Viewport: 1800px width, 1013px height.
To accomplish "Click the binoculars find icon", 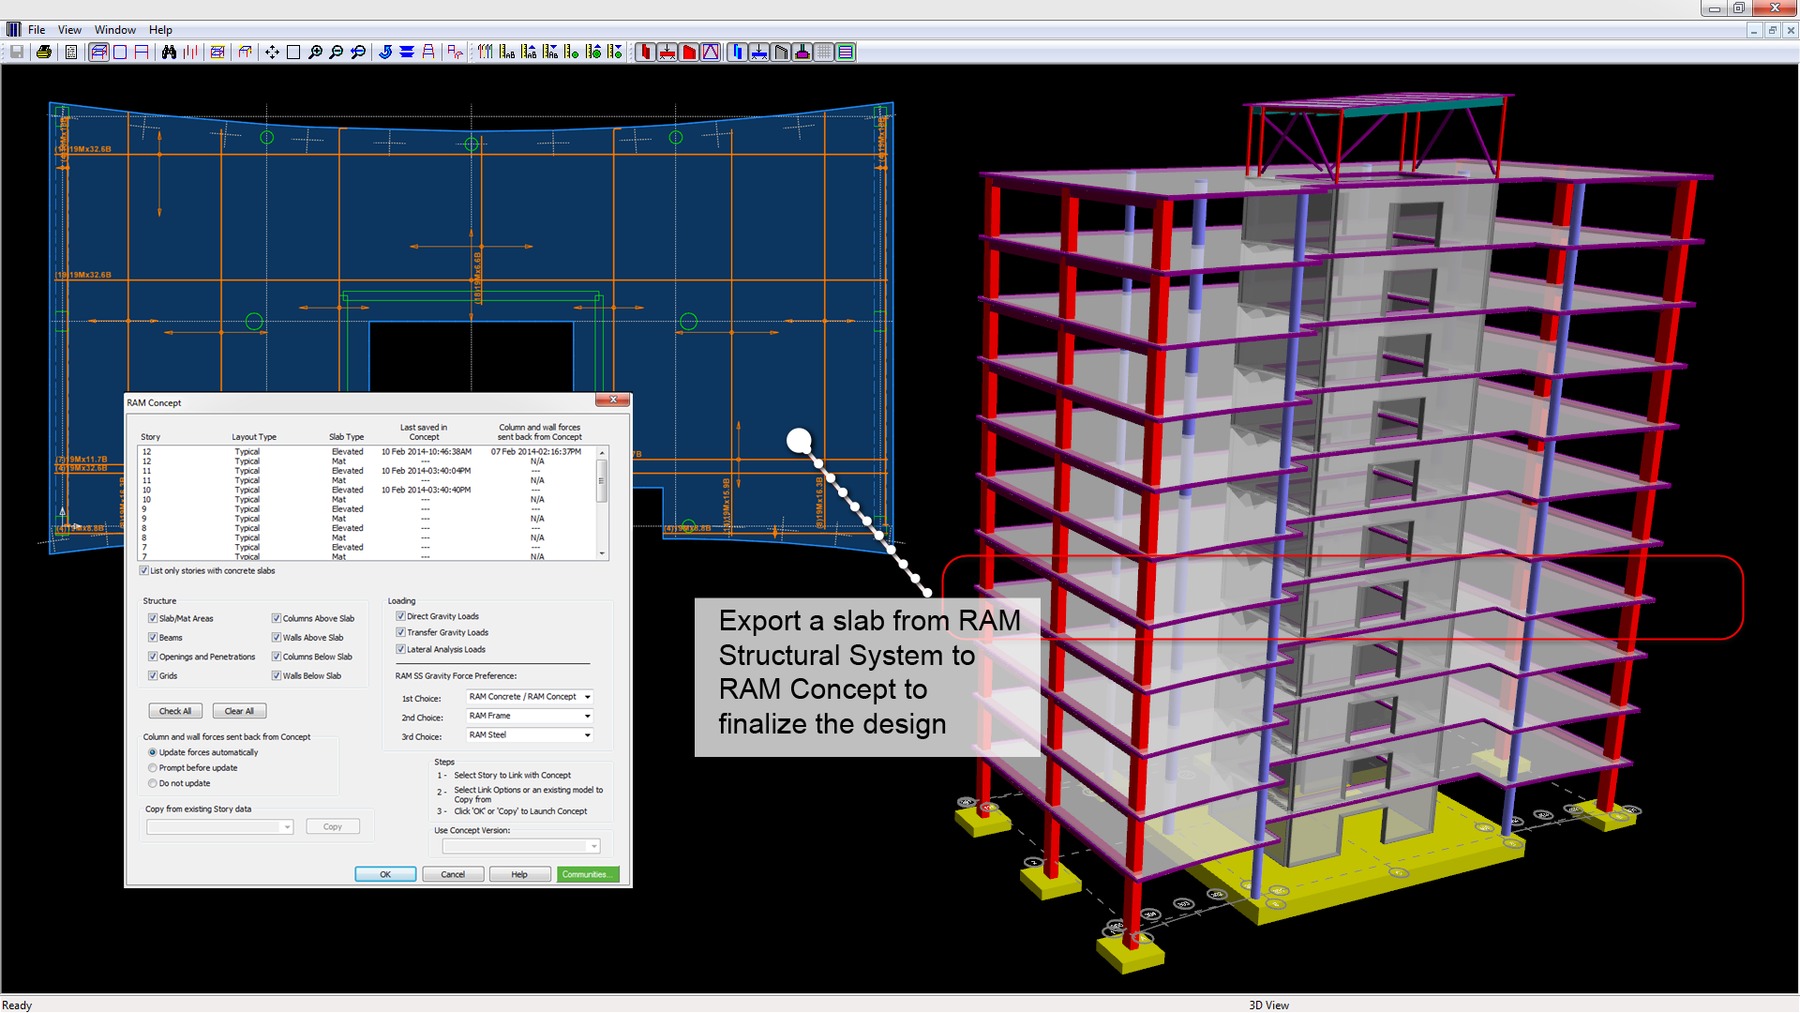I will (x=169, y=52).
